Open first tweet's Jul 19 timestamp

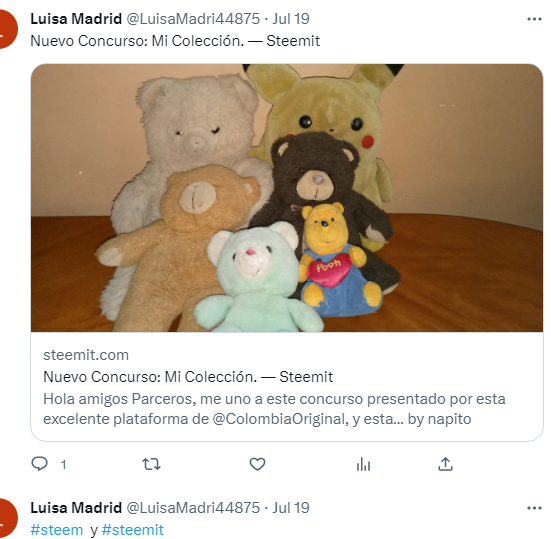pos(291,19)
